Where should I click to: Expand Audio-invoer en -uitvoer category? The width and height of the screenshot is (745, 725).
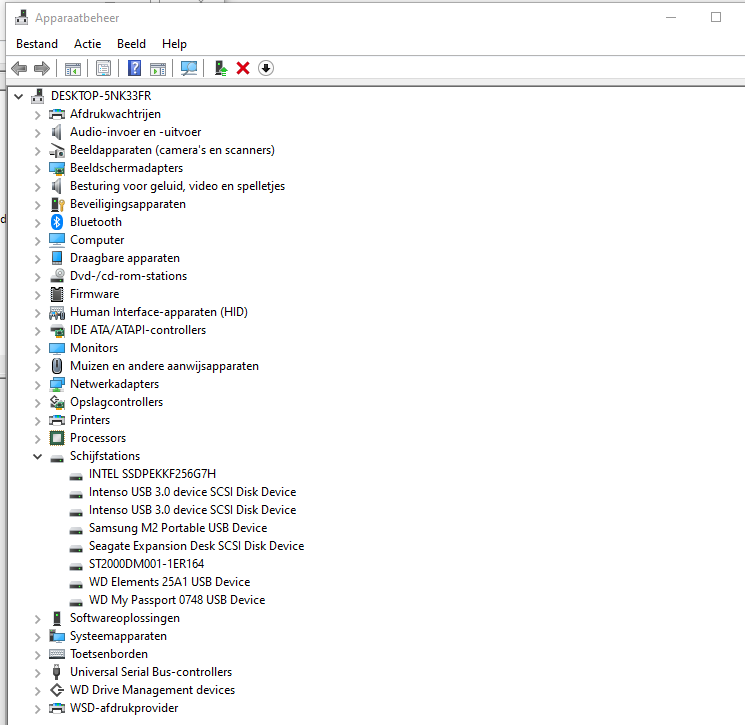(x=38, y=133)
